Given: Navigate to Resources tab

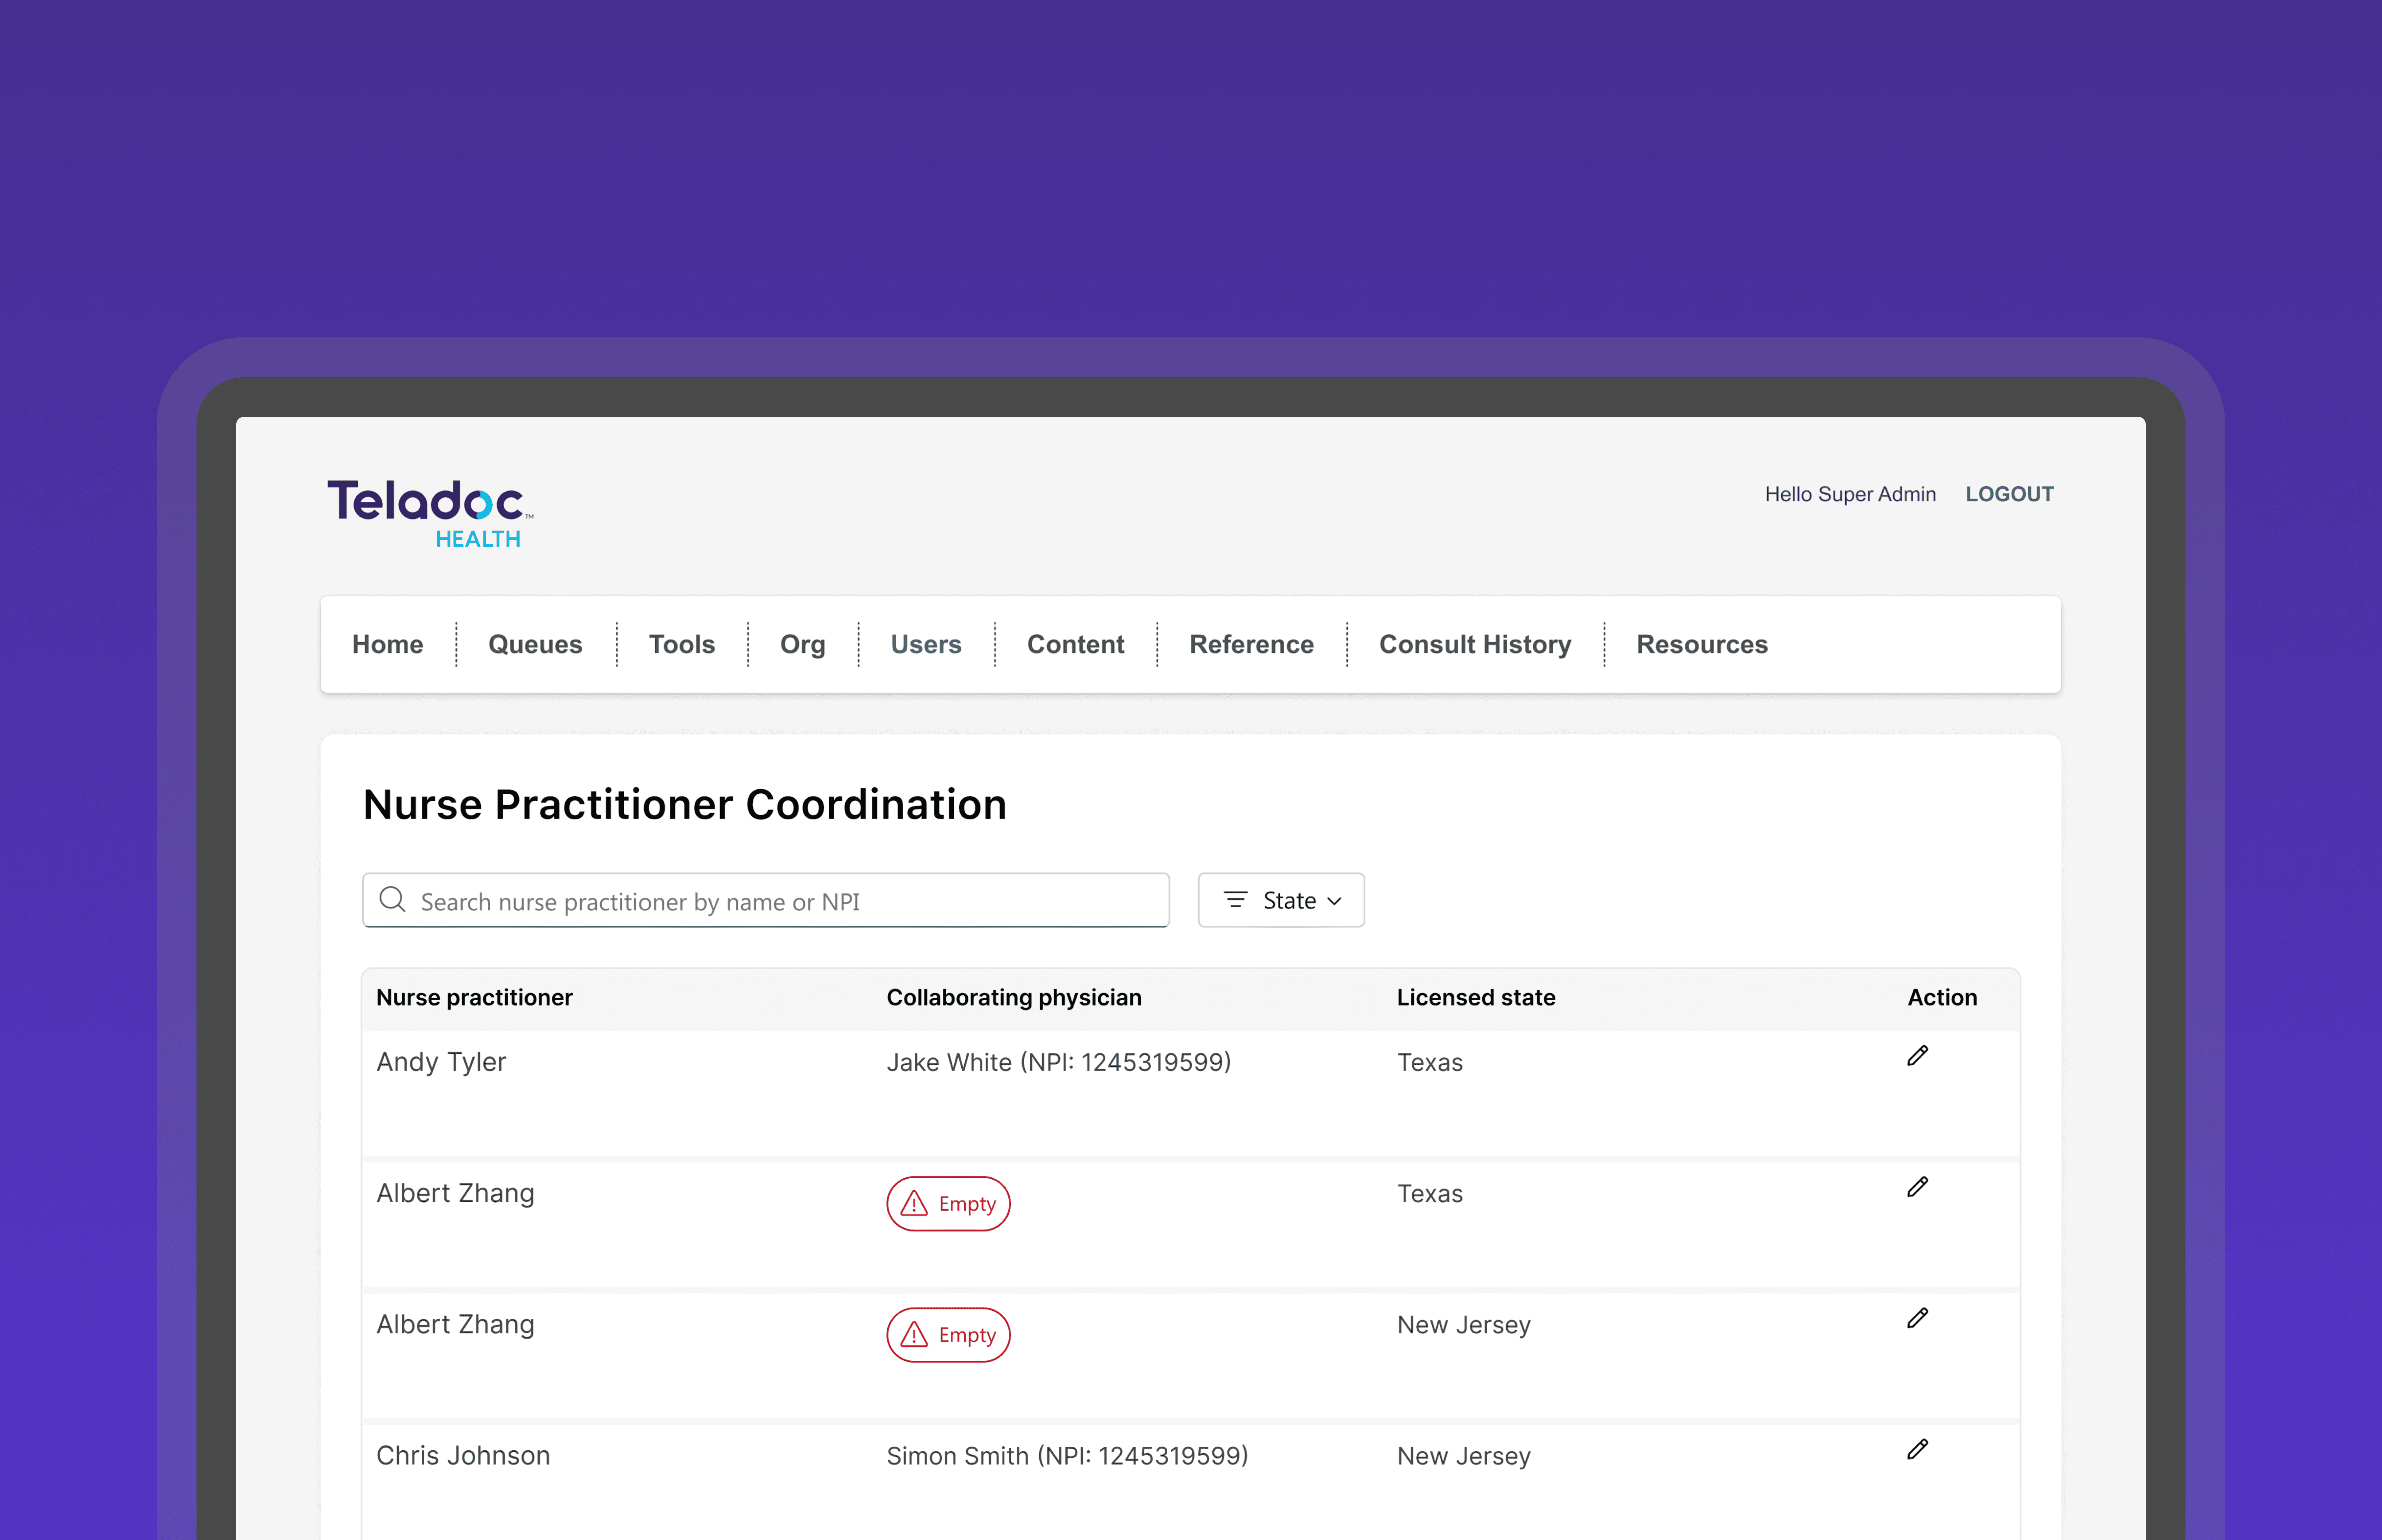Looking at the screenshot, I should coord(1702,645).
